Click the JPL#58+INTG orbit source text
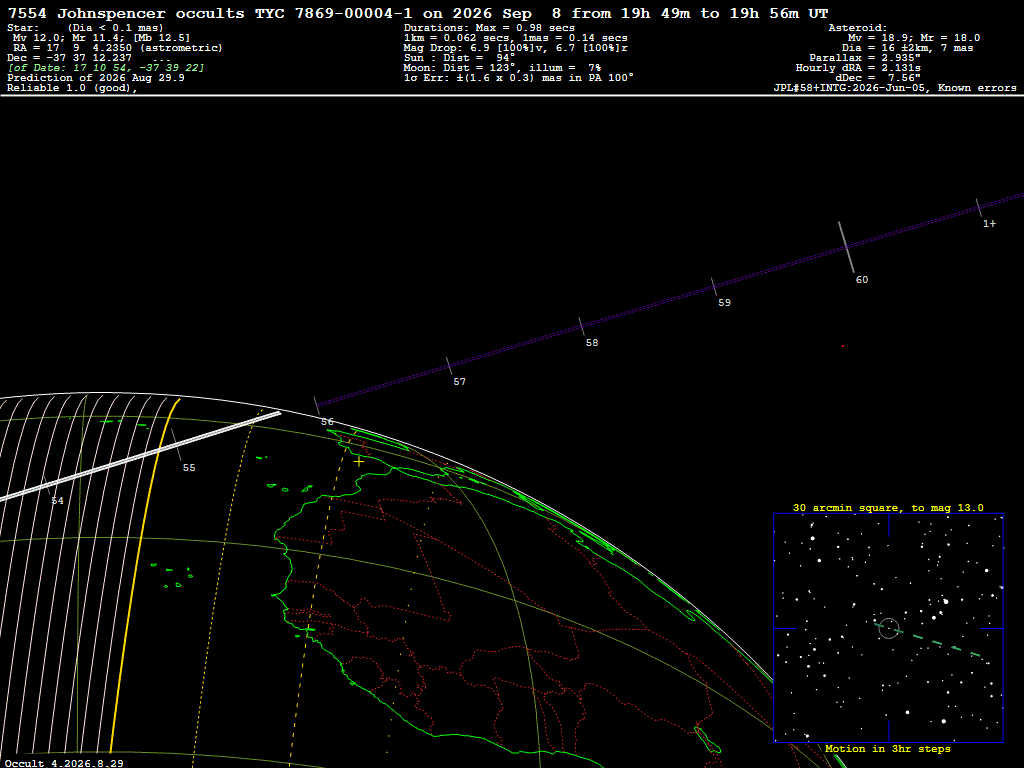 [x=895, y=88]
